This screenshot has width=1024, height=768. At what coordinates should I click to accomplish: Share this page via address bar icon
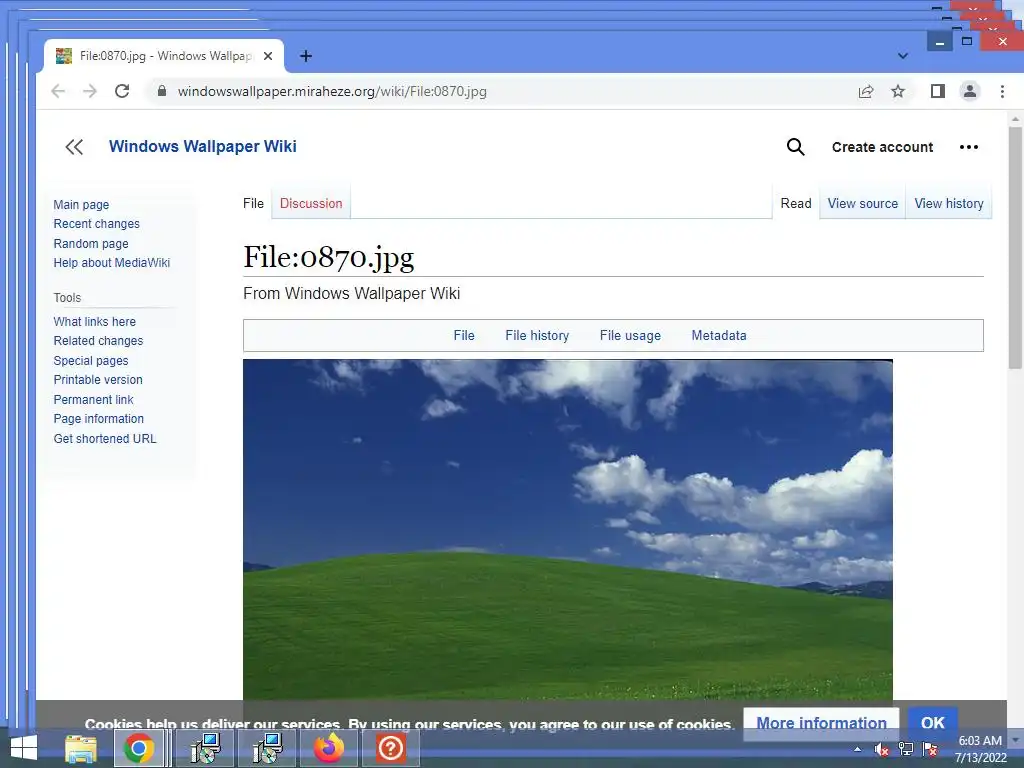(x=866, y=91)
